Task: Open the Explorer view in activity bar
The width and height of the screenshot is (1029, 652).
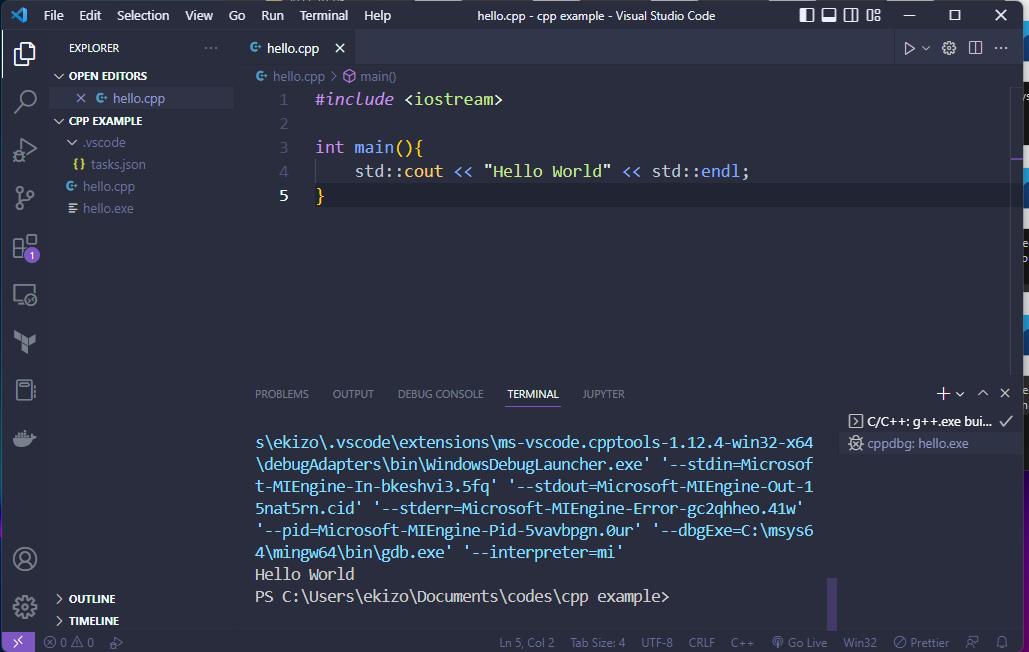Action: point(24,54)
